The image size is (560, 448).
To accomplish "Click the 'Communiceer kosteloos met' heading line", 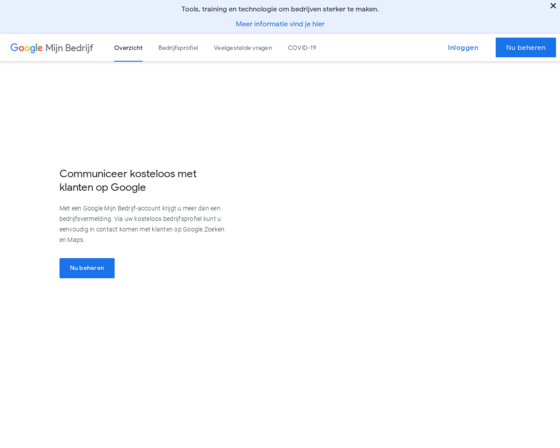I will click(128, 174).
